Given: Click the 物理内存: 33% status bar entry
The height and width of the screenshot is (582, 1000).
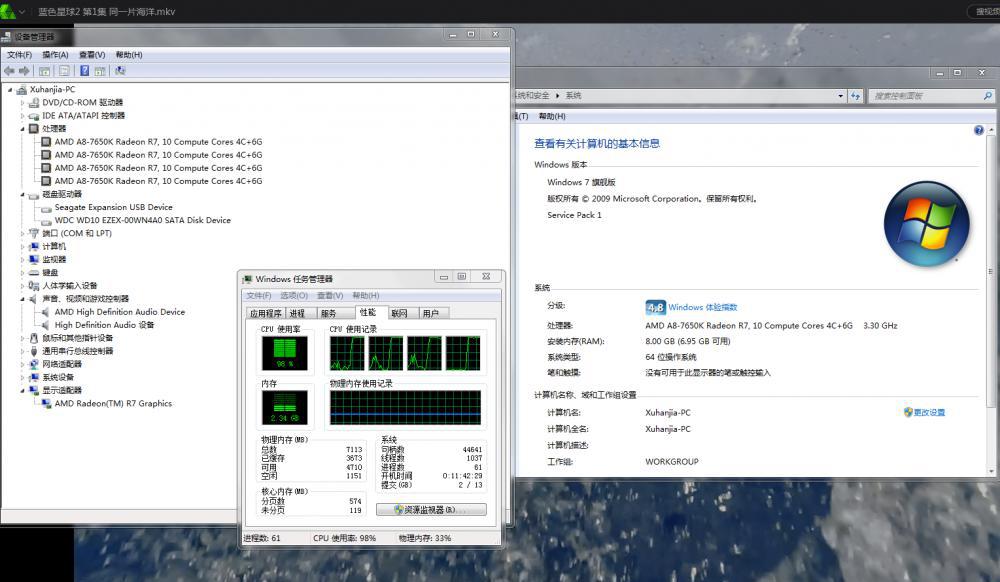Looking at the screenshot, I should click(425, 538).
